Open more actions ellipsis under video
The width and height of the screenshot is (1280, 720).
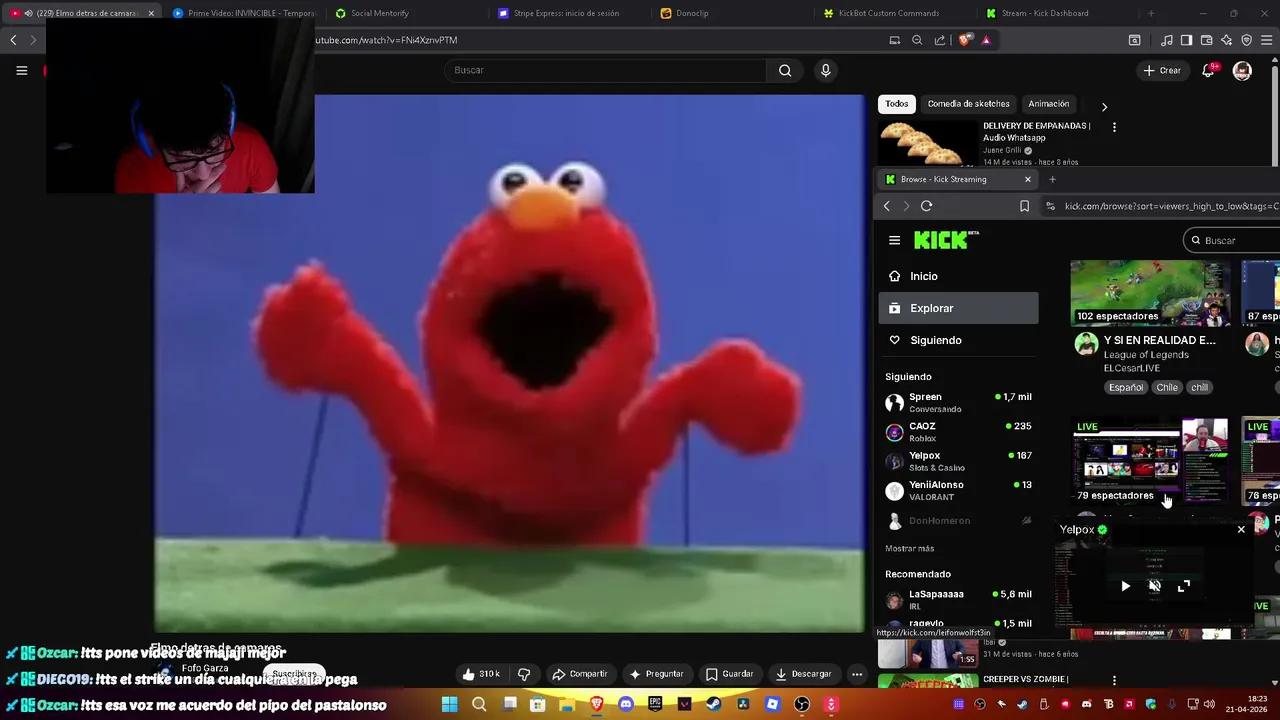click(x=857, y=674)
